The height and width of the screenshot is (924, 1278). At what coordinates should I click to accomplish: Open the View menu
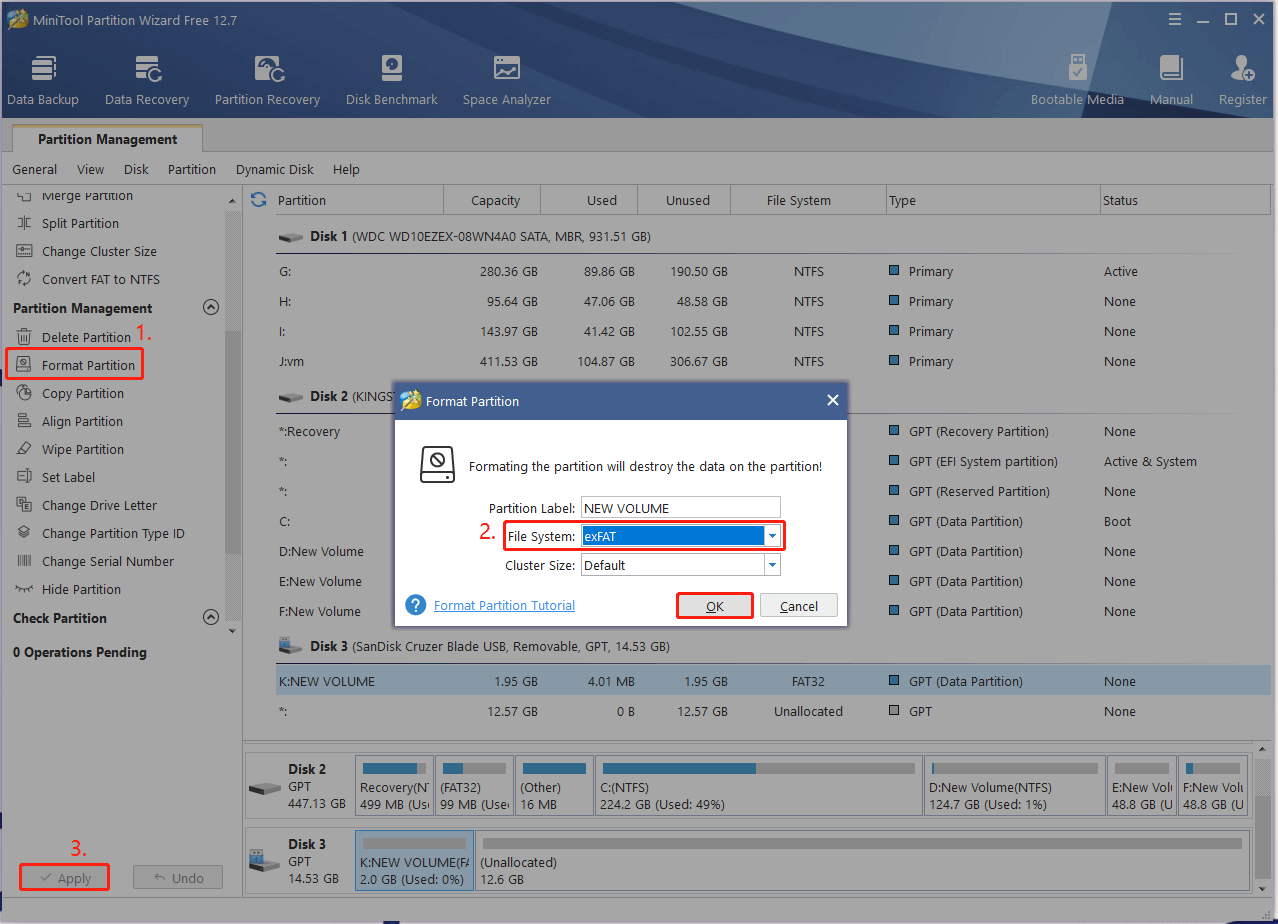coord(90,169)
